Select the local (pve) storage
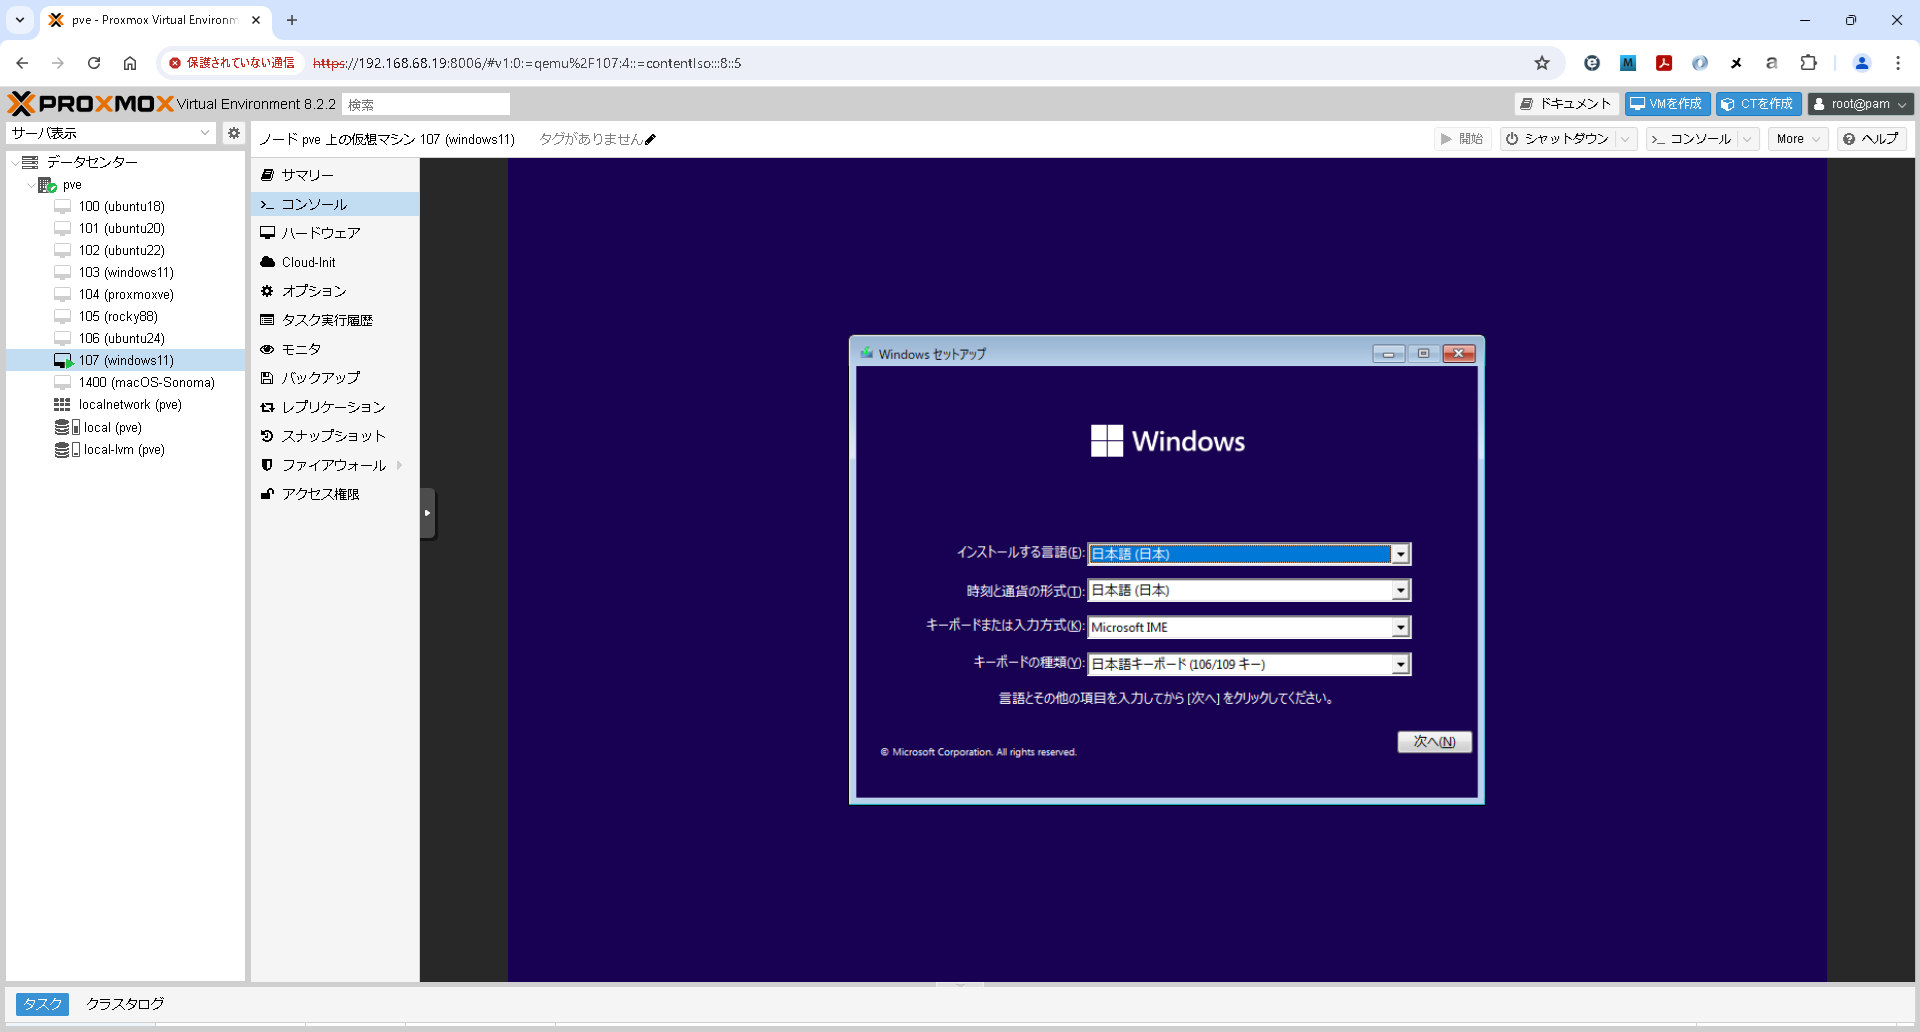The image size is (1920, 1032). pos(112,427)
